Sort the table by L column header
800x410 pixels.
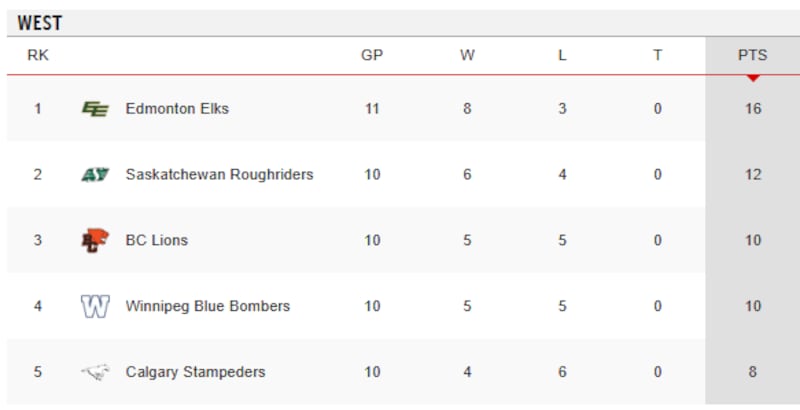pyautogui.click(x=562, y=55)
